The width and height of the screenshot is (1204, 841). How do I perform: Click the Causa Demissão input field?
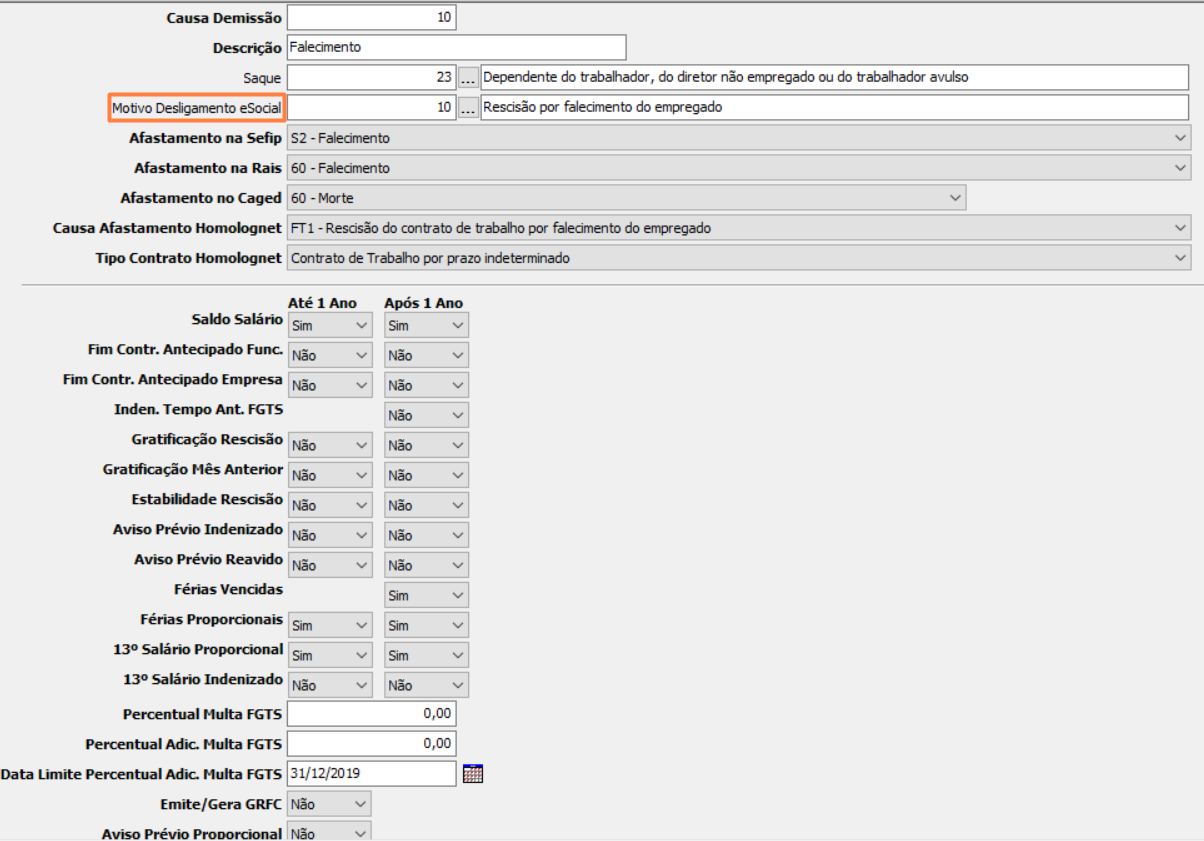point(371,18)
